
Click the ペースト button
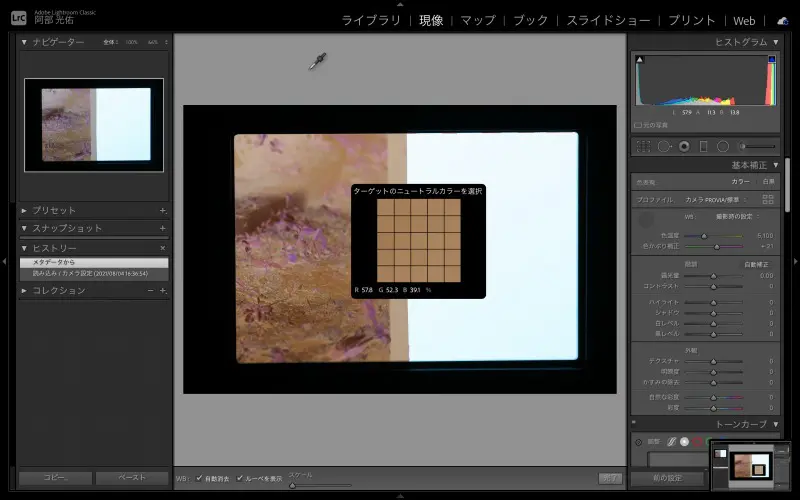(132, 478)
